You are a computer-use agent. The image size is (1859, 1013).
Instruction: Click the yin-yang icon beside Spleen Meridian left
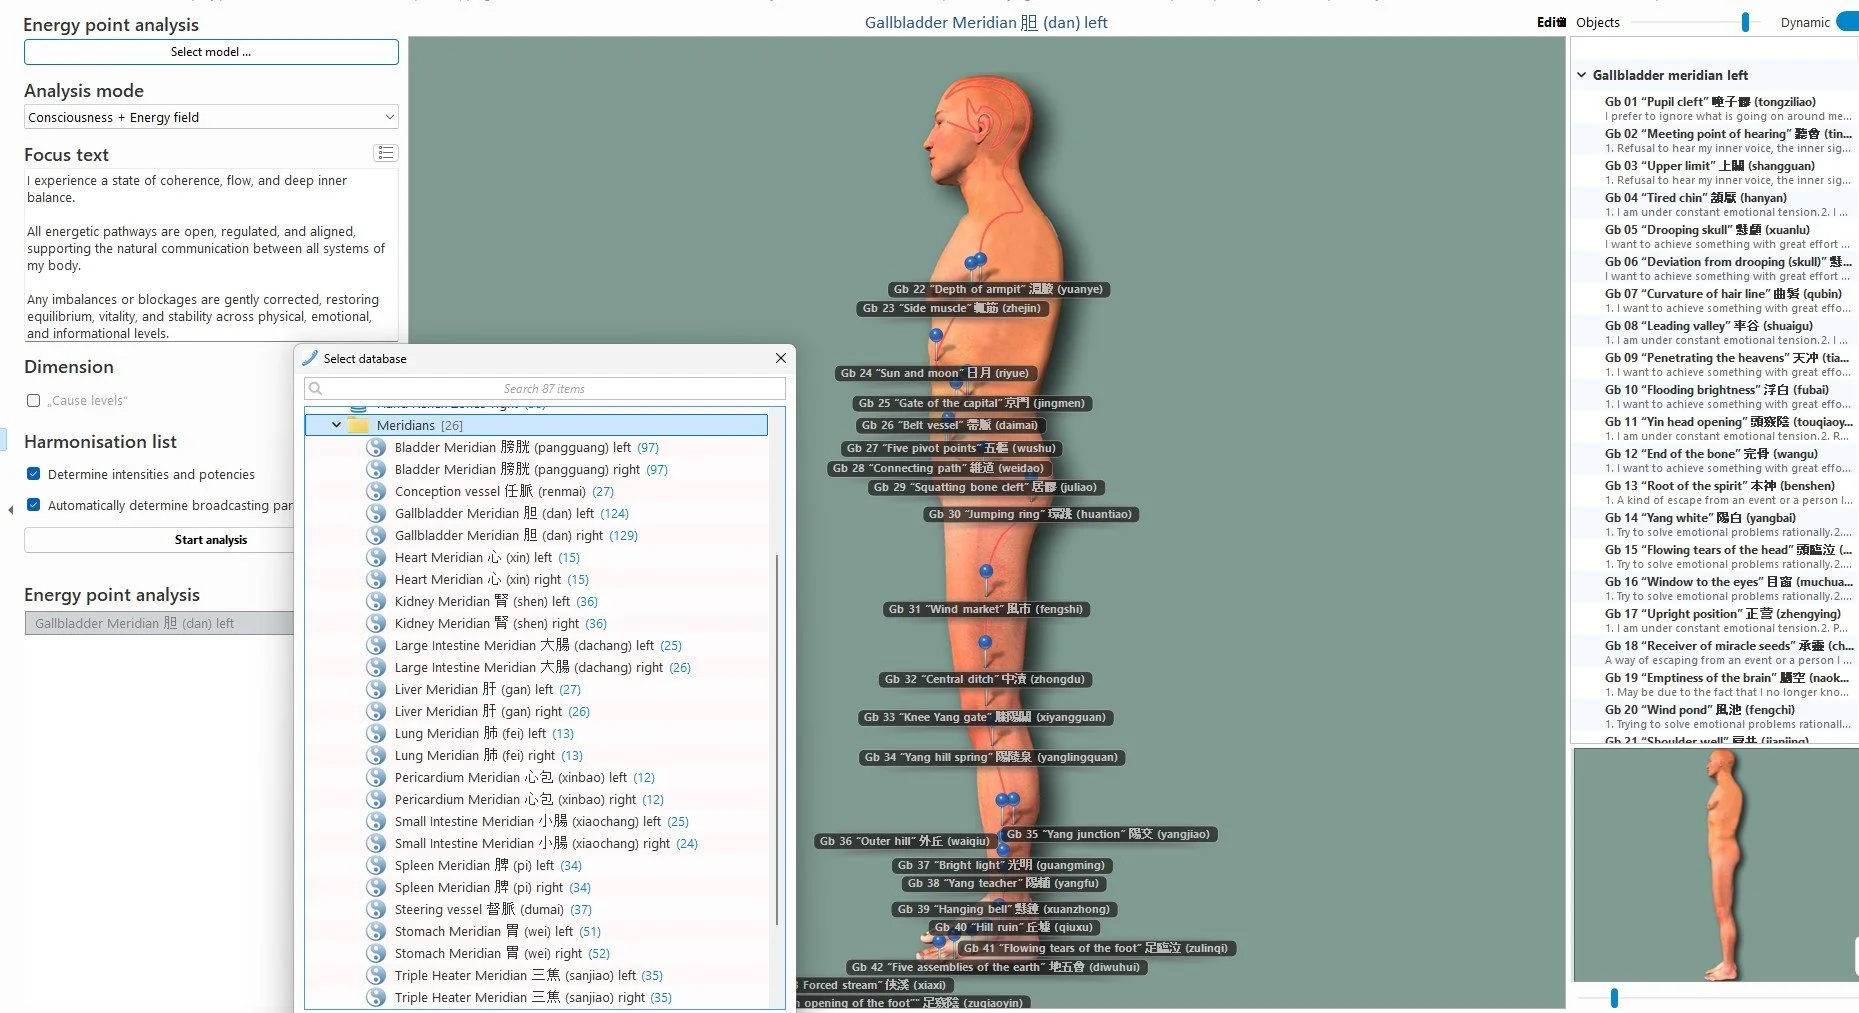coord(376,865)
